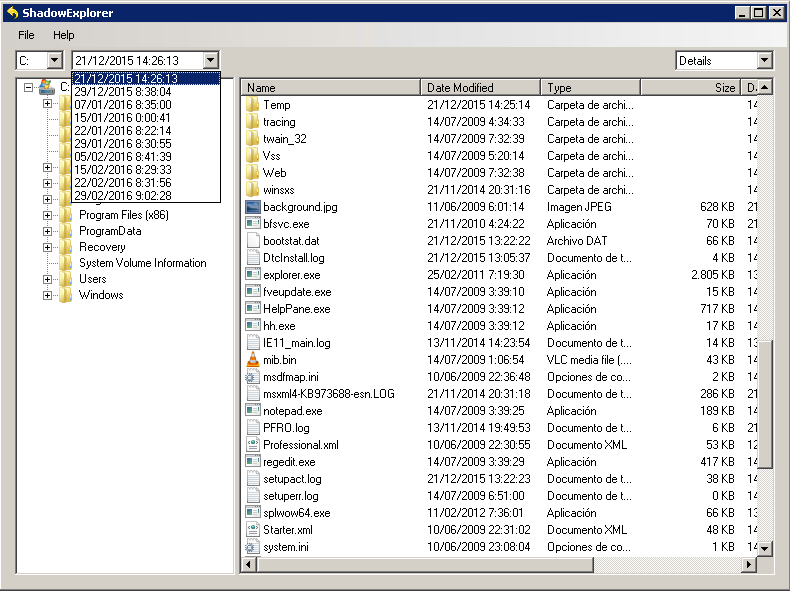
Task: Toggle the snapshot date dropdown arrow
Action: [211, 60]
